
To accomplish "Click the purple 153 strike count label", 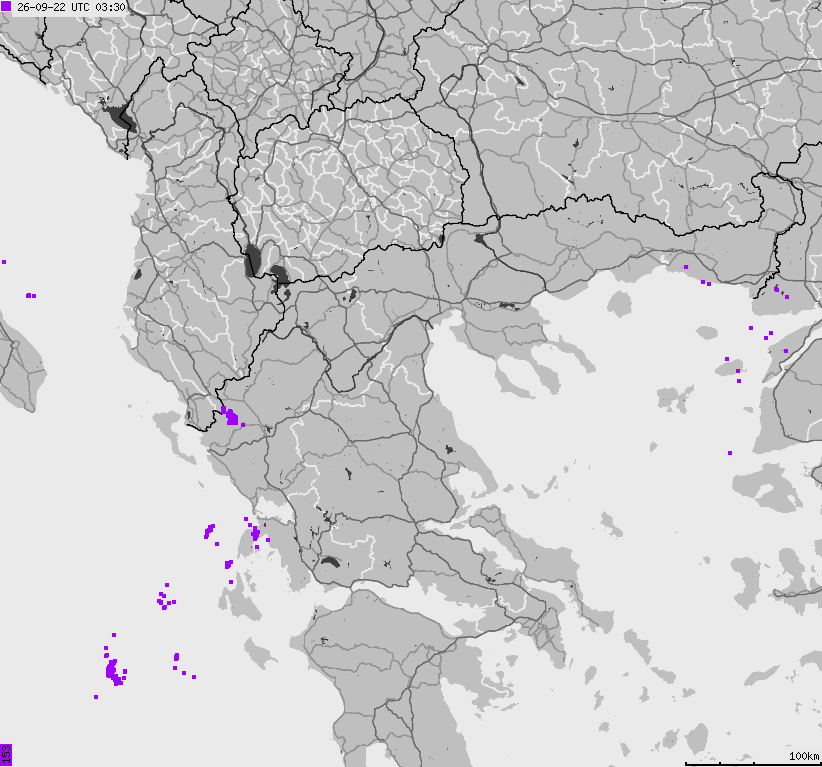I will (x=6, y=755).
